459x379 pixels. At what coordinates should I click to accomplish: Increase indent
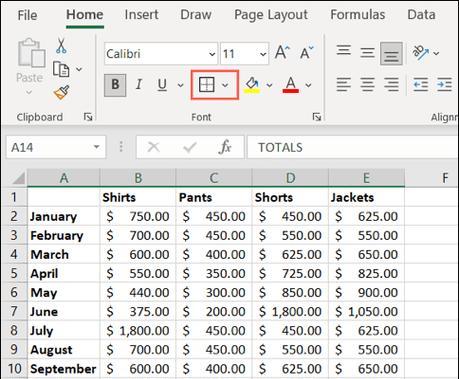pos(445,84)
